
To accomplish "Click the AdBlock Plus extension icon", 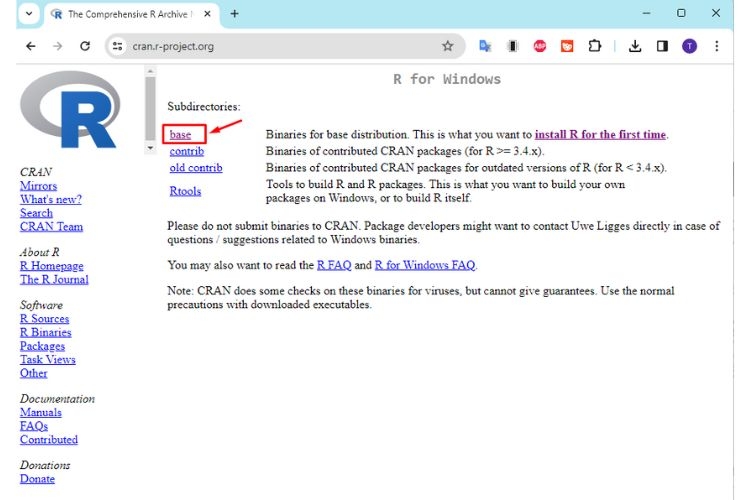I will coord(540,46).
